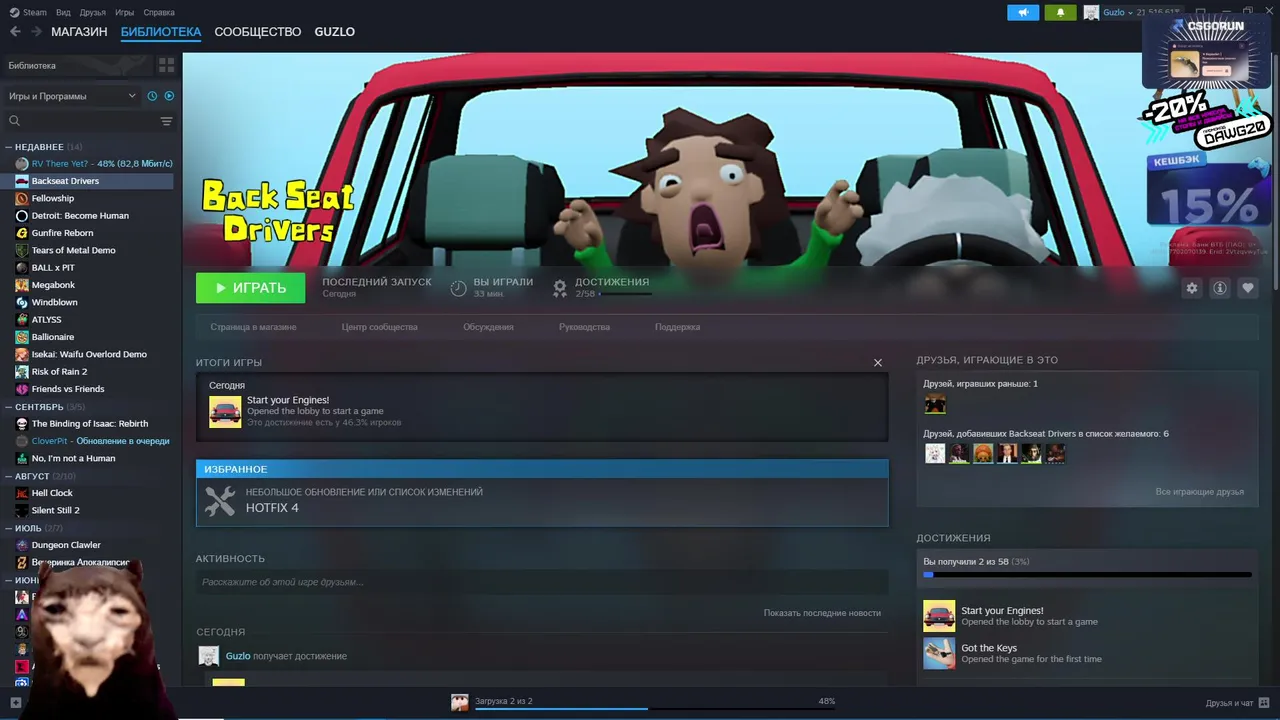Toggle the recent activity clock filter
1280x720 pixels.
pyautogui.click(x=152, y=96)
